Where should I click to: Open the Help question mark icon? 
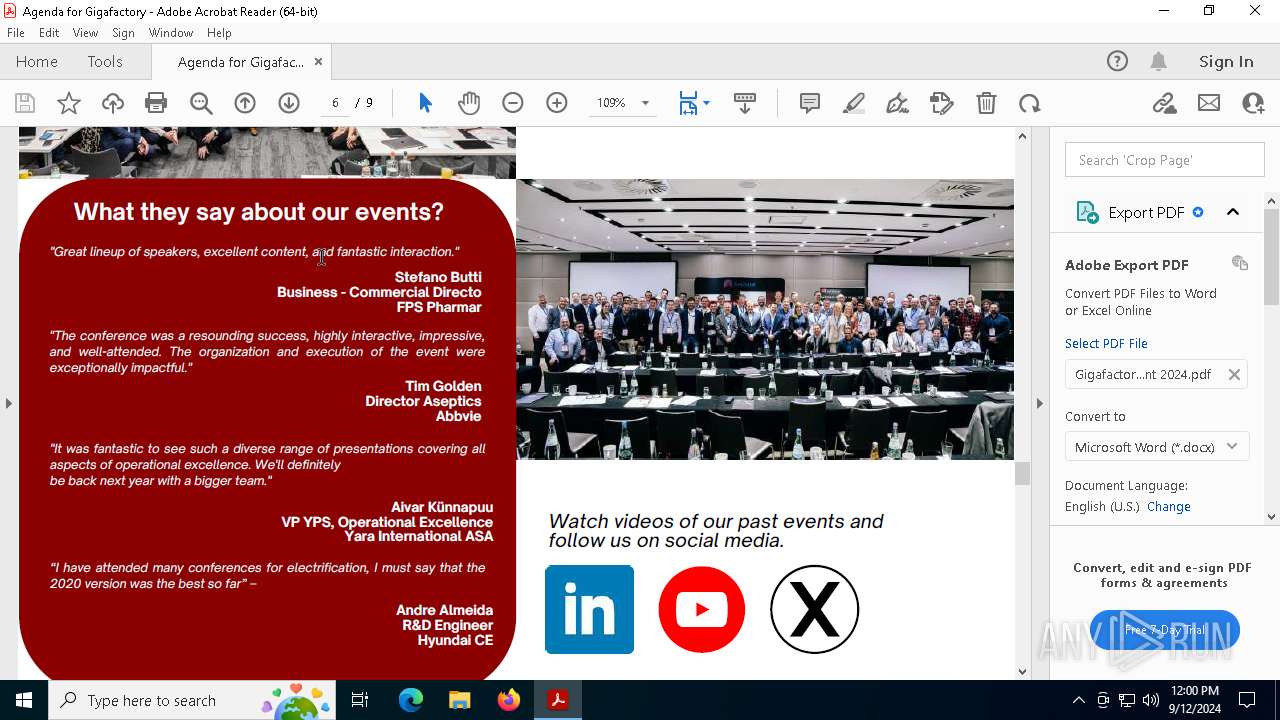coord(1117,61)
